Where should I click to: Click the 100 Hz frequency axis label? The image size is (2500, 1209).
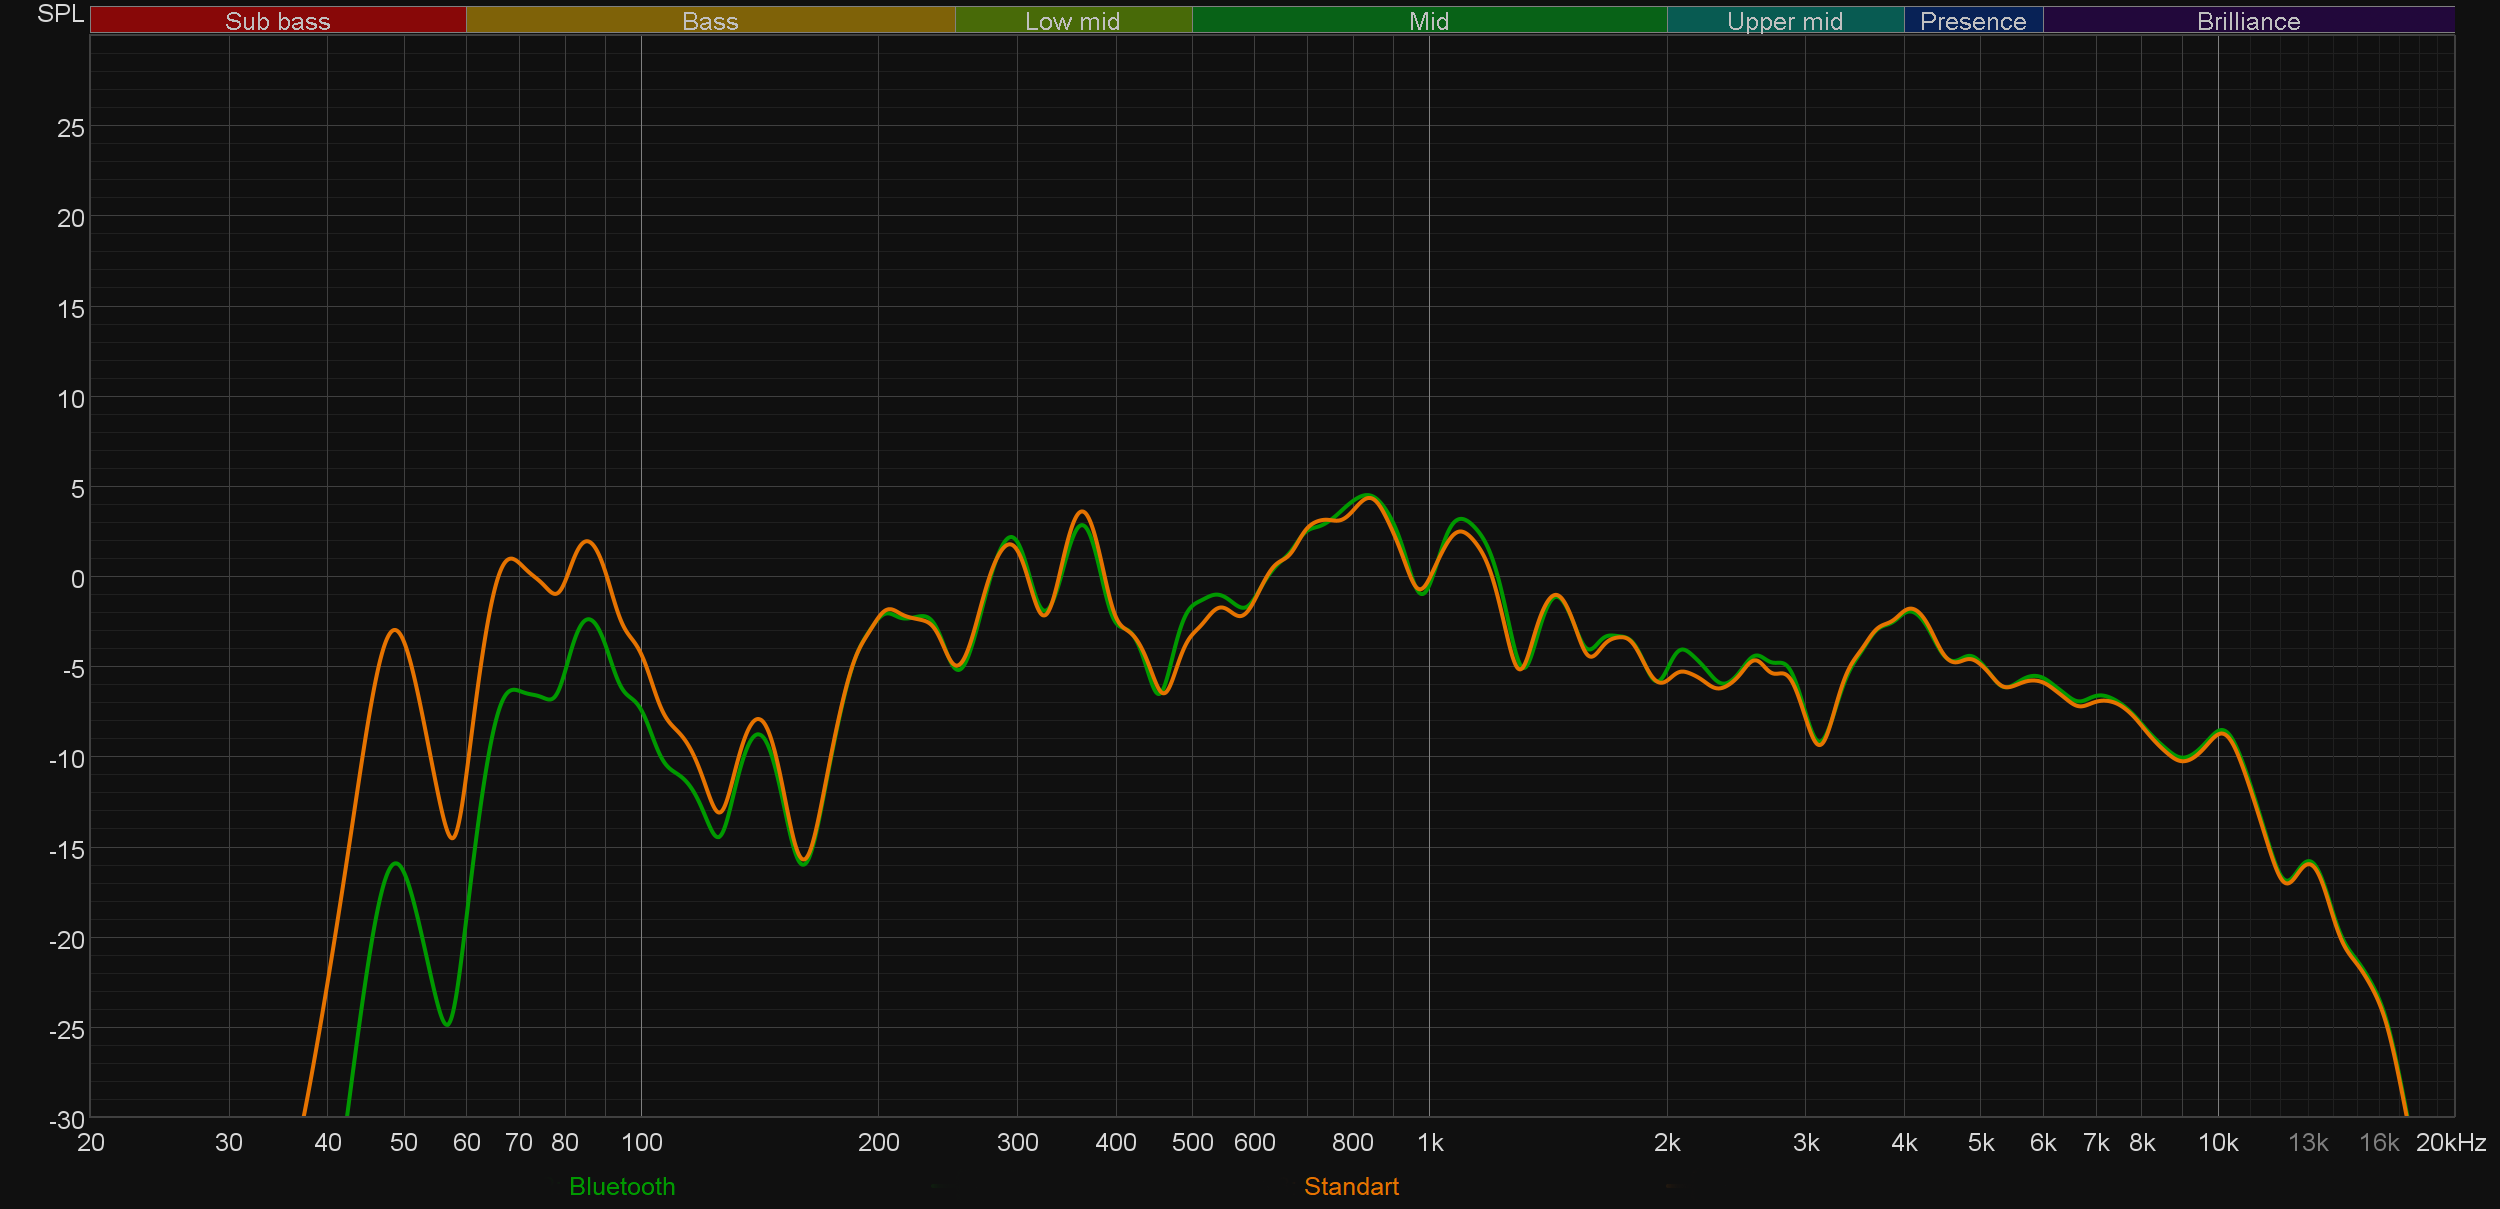(x=641, y=1142)
